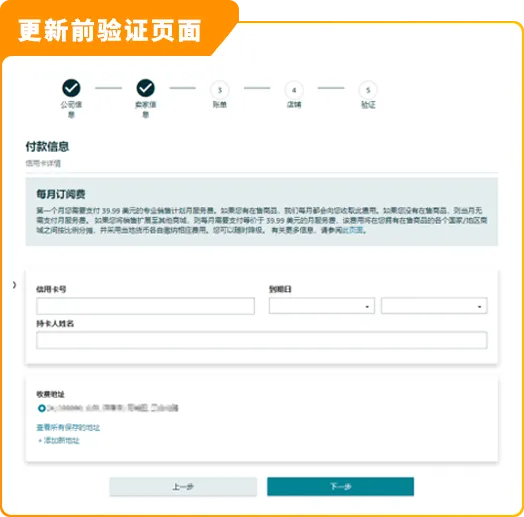This screenshot has width=524, height=517.
Task: Click the completed 公司信息 step checkmark
Action: 71,88
